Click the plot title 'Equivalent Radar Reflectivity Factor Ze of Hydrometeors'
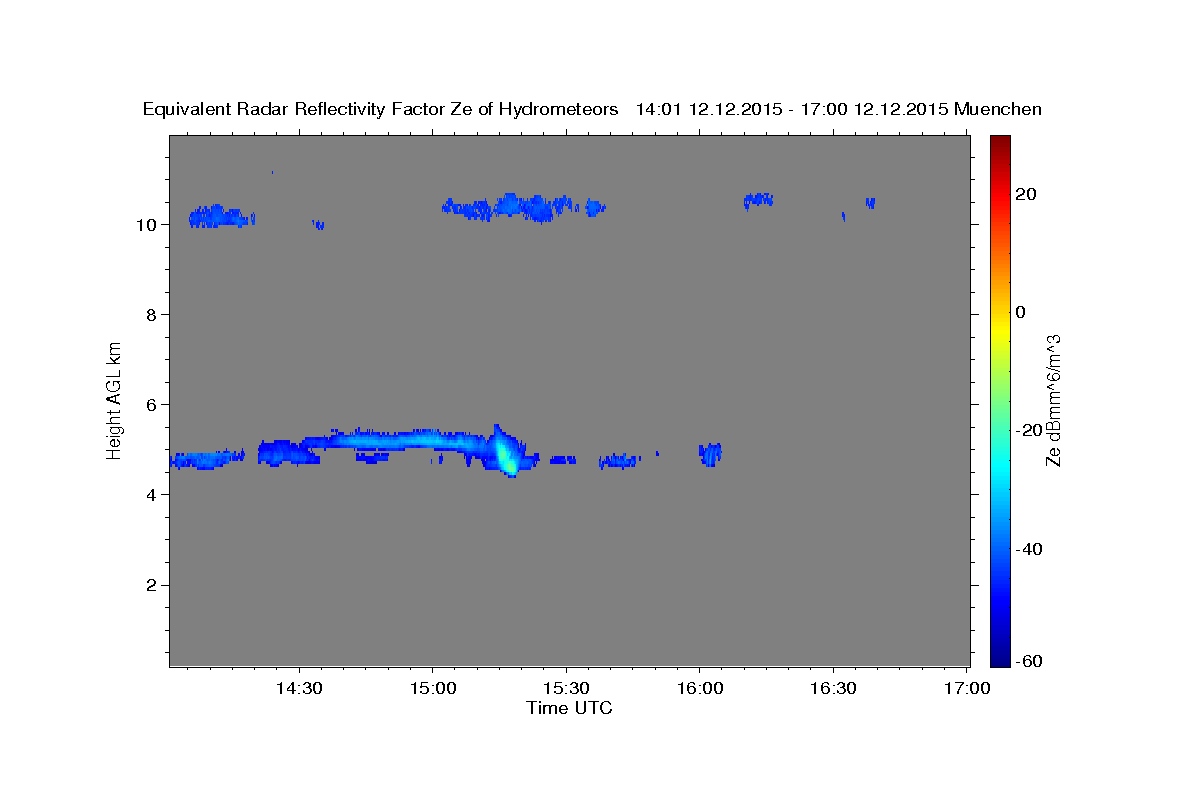 coord(381,109)
